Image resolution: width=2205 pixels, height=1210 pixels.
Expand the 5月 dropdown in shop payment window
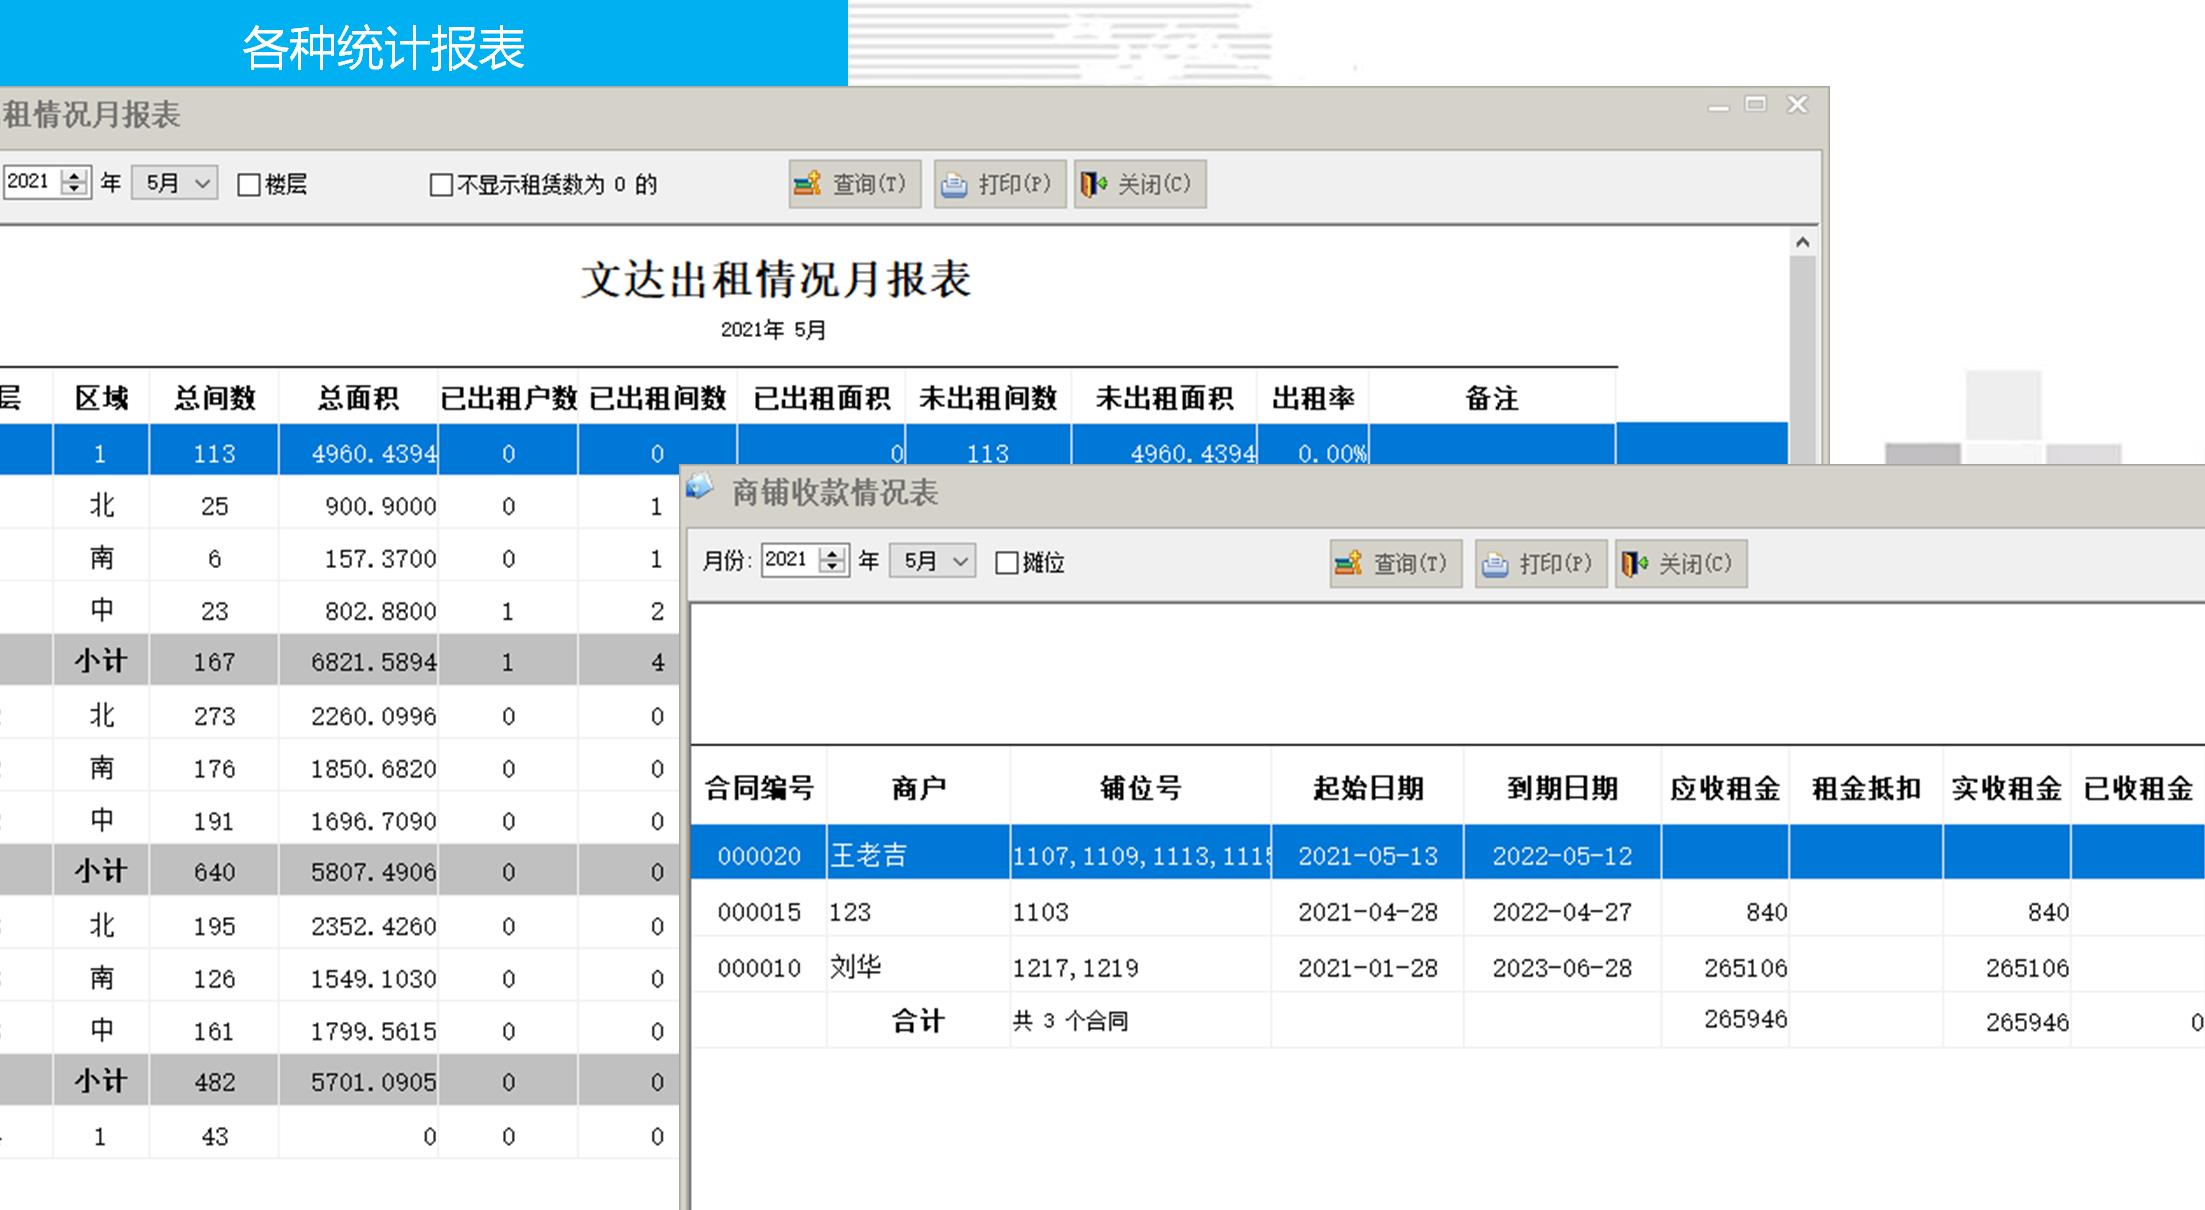click(960, 562)
